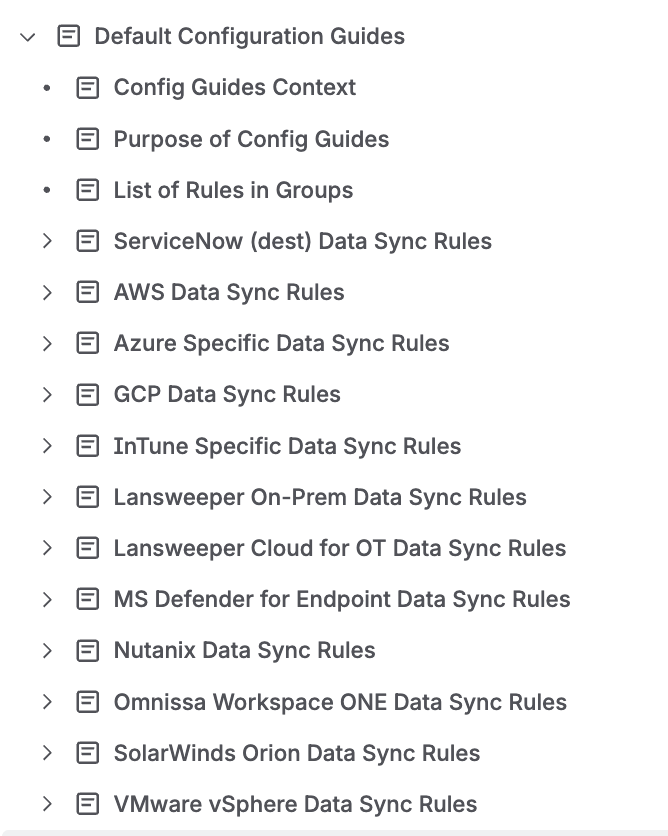
Task: Open MS Defender for Endpoint Data Sync Rules
Action: click(x=341, y=599)
